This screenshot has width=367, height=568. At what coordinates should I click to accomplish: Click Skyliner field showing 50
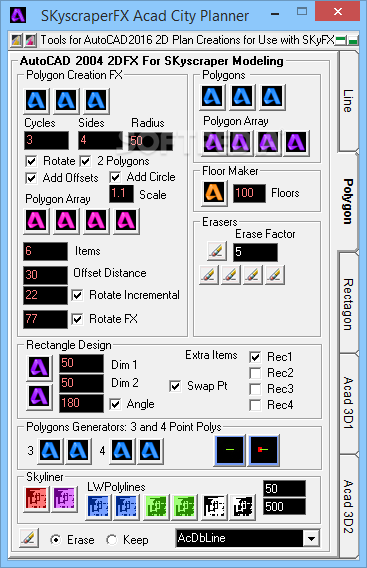pos(284,489)
